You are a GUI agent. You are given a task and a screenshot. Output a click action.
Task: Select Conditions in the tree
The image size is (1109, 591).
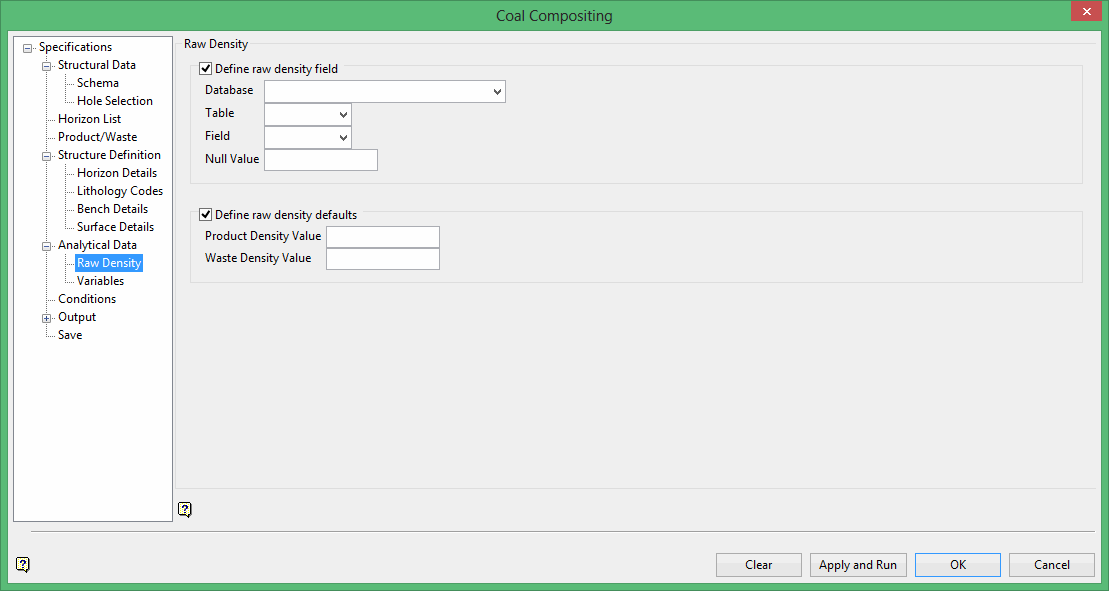[85, 299]
